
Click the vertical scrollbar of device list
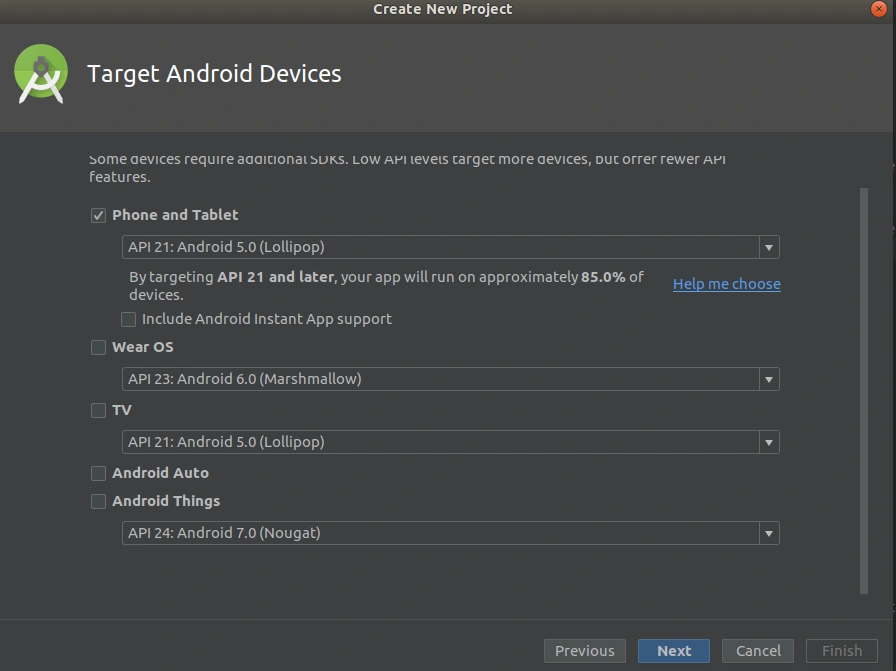click(x=864, y=391)
